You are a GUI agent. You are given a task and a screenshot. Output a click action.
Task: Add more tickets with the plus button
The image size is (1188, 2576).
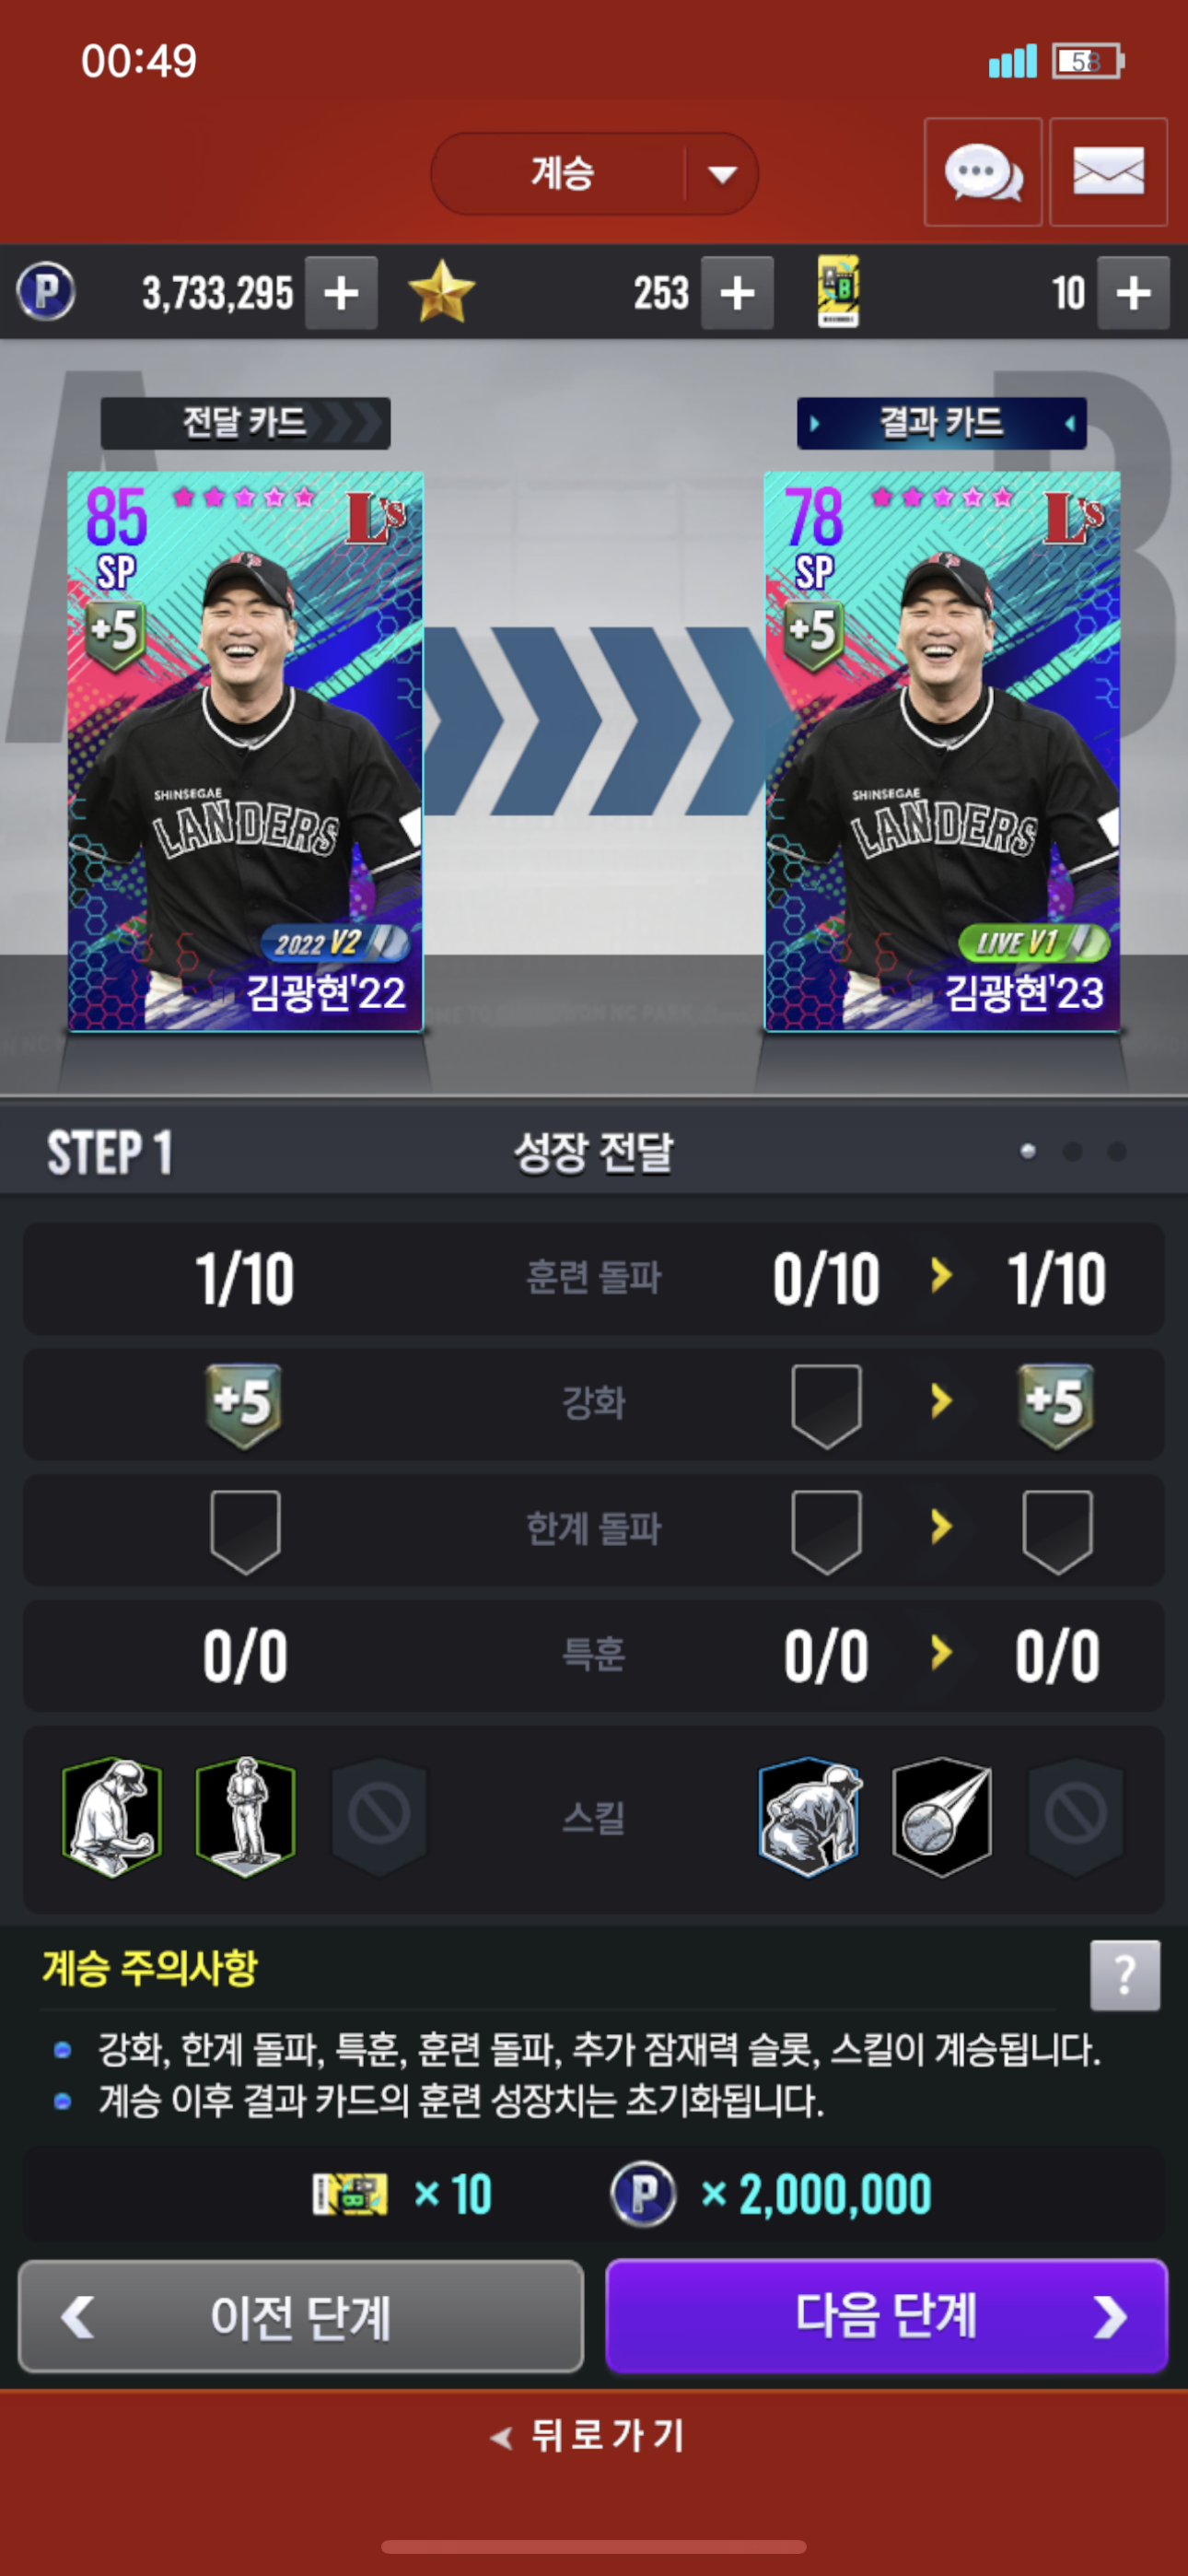click(x=1133, y=293)
